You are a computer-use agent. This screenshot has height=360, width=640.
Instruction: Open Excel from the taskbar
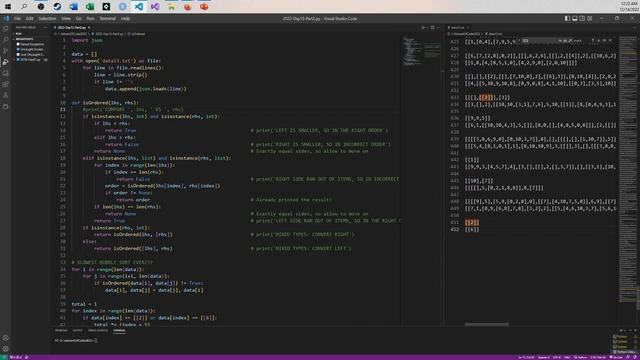coord(90,7)
